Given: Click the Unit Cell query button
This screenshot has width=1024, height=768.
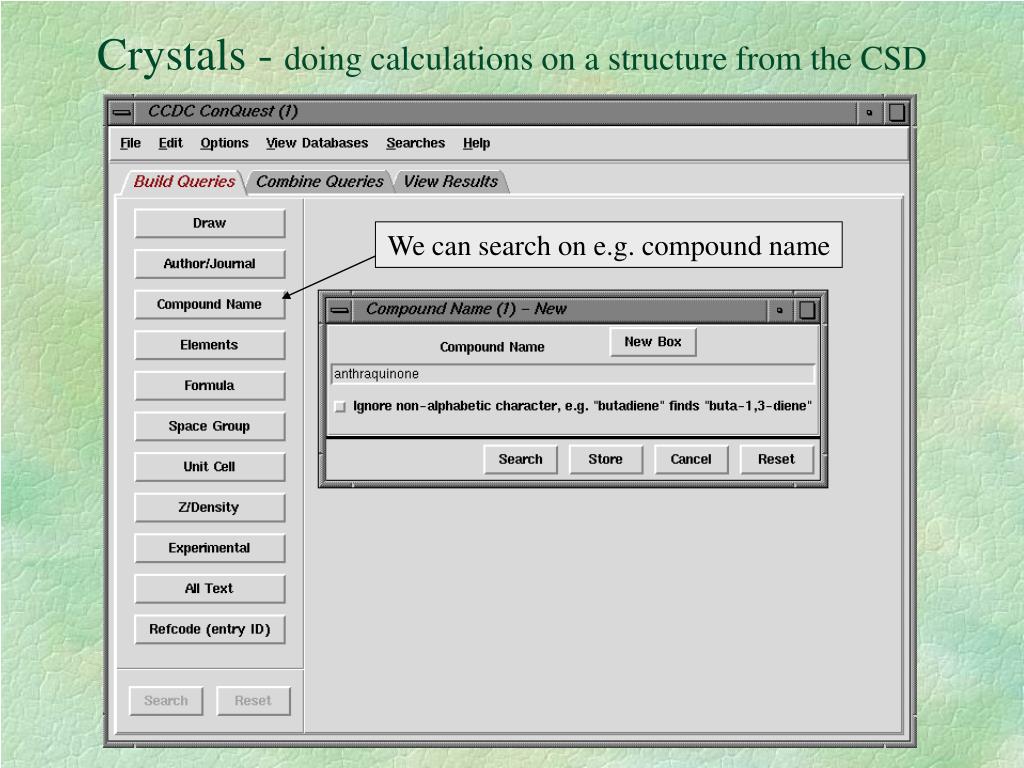Looking at the screenshot, I should pos(210,466).
